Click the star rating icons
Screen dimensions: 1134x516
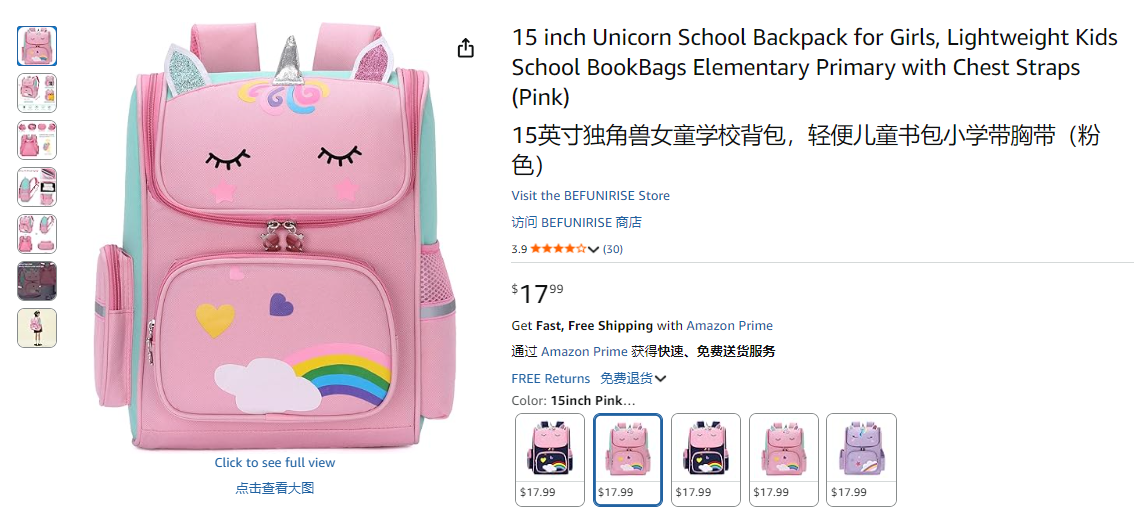(x=558, y=249)
